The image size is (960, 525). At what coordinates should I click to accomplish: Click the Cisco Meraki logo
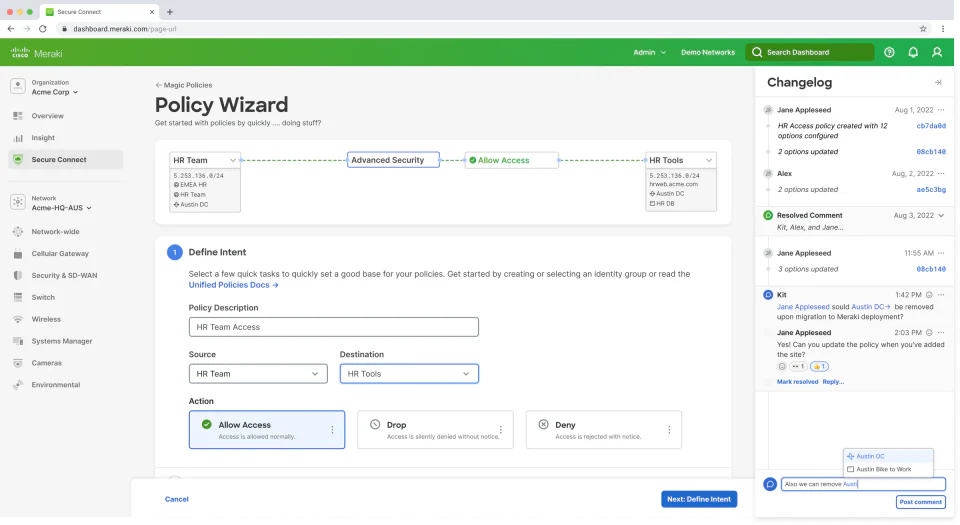(37, 53)
